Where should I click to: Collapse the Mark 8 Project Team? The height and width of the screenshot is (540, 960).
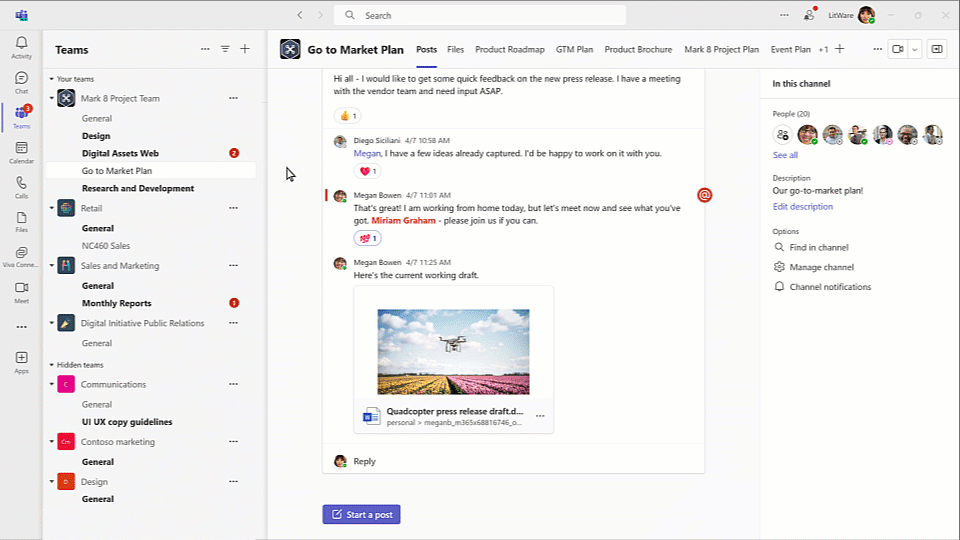(52, 98)
